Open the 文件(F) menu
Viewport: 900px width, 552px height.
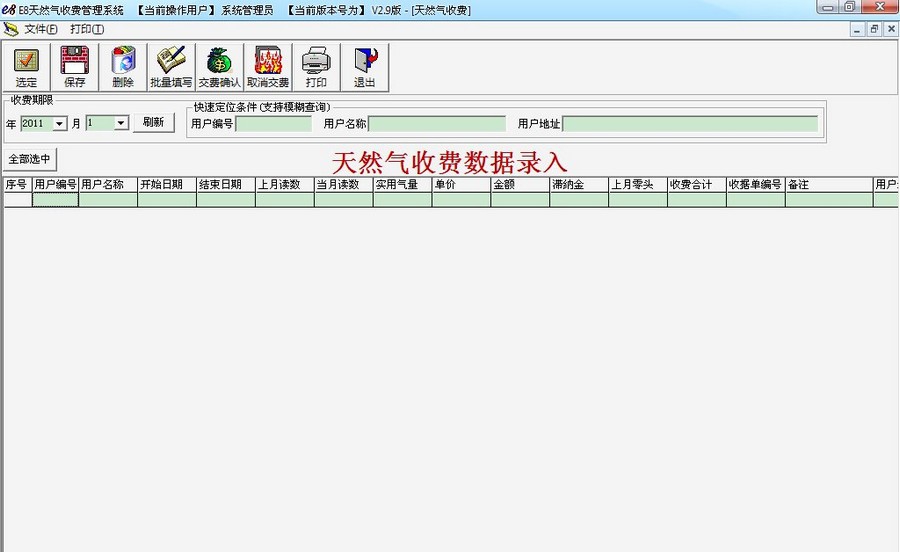click(40, 29)
